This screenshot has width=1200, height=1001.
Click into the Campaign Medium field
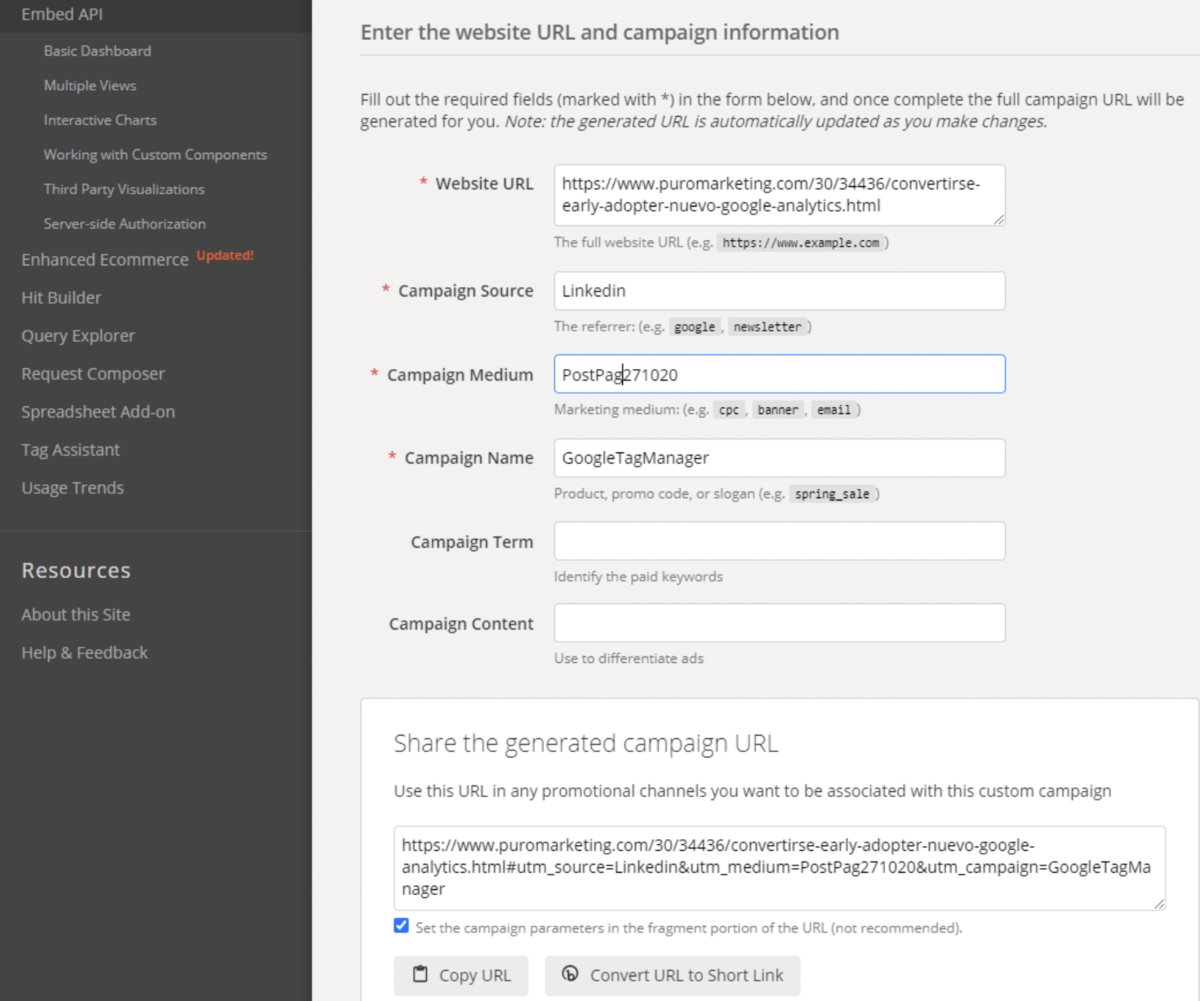(x=780, y=374)
